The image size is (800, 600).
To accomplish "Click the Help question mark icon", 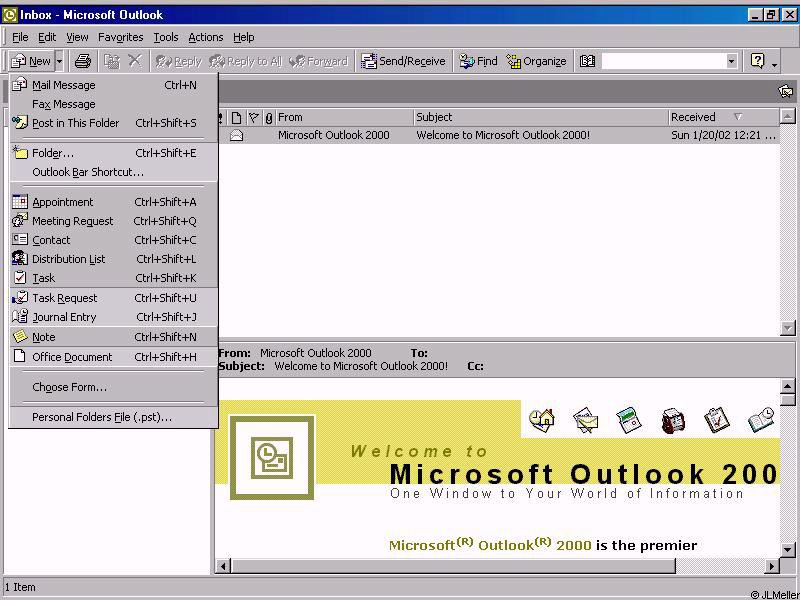I will tap(758, 61).
